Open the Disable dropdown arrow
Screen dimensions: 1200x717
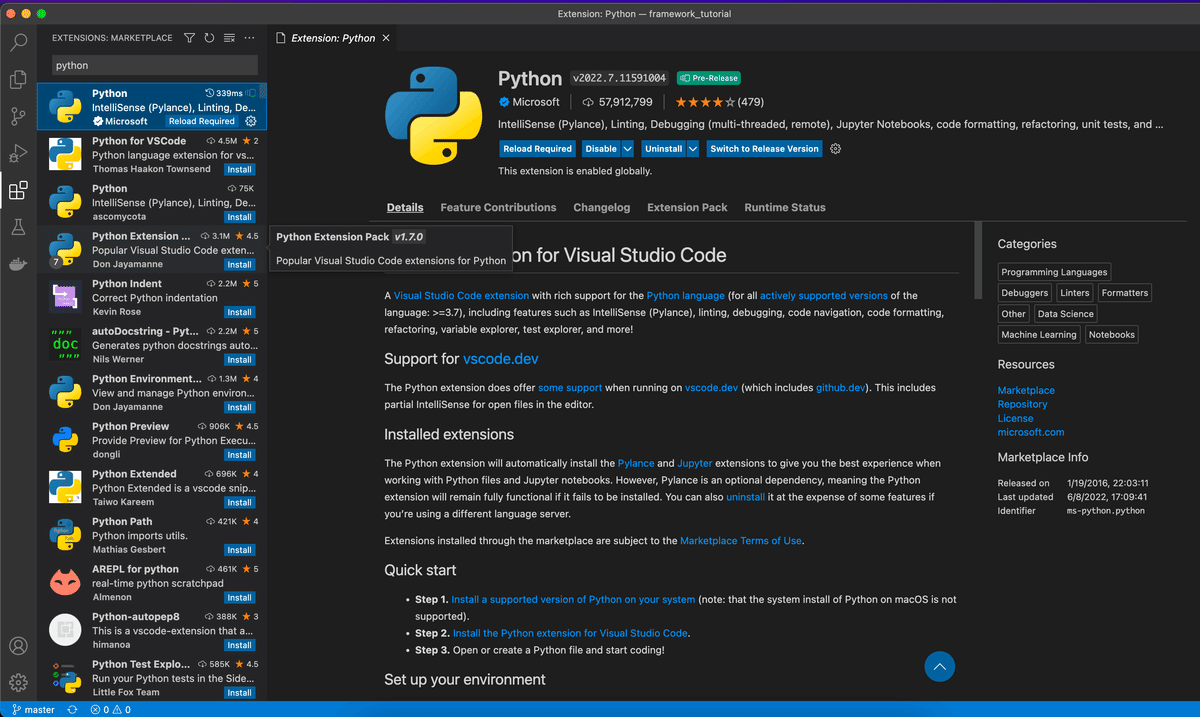tap(628, 149)
